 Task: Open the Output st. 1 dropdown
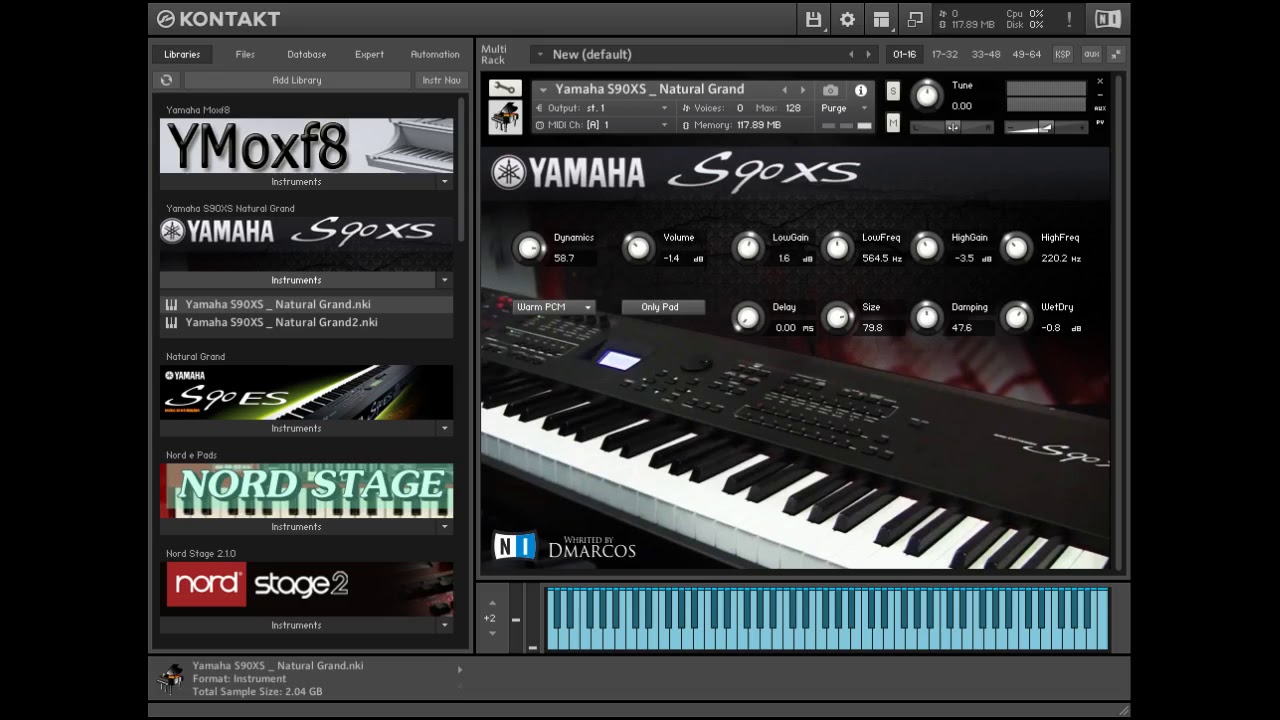coord(603,108)
